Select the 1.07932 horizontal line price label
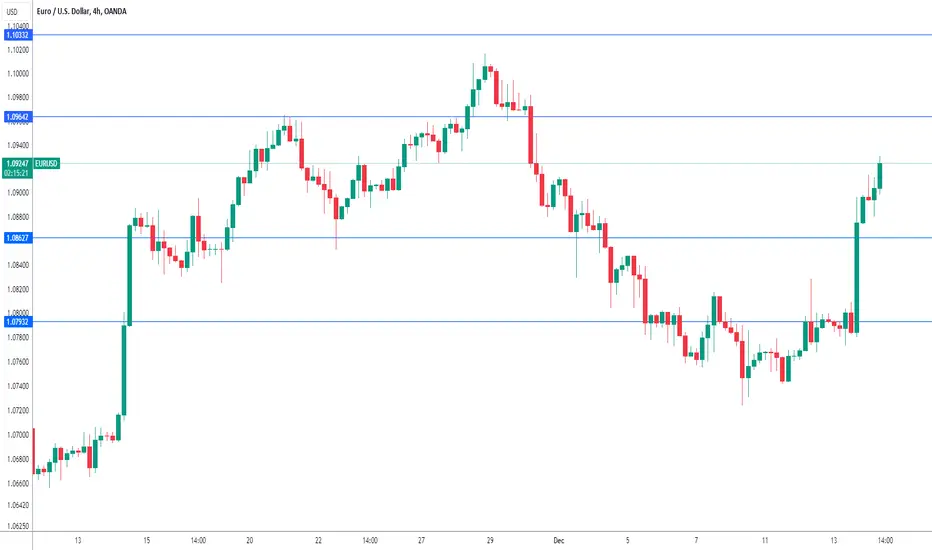The image size is (932, 550). (x=17, y=322)
